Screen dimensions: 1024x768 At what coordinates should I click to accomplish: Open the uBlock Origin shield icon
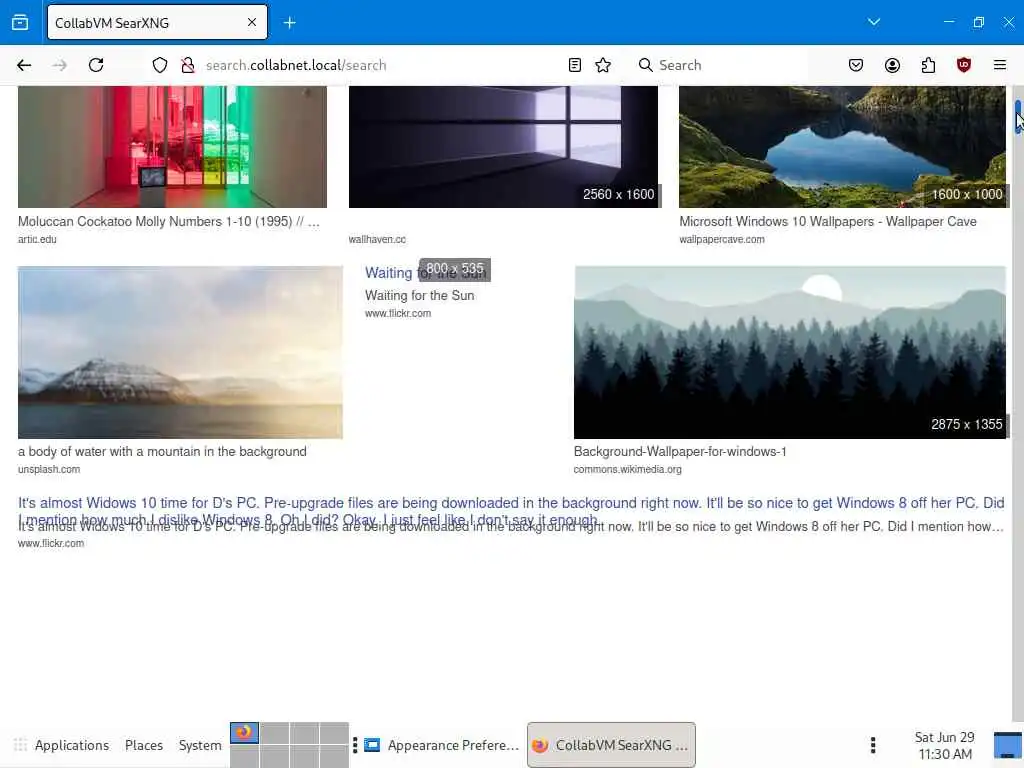964,65
